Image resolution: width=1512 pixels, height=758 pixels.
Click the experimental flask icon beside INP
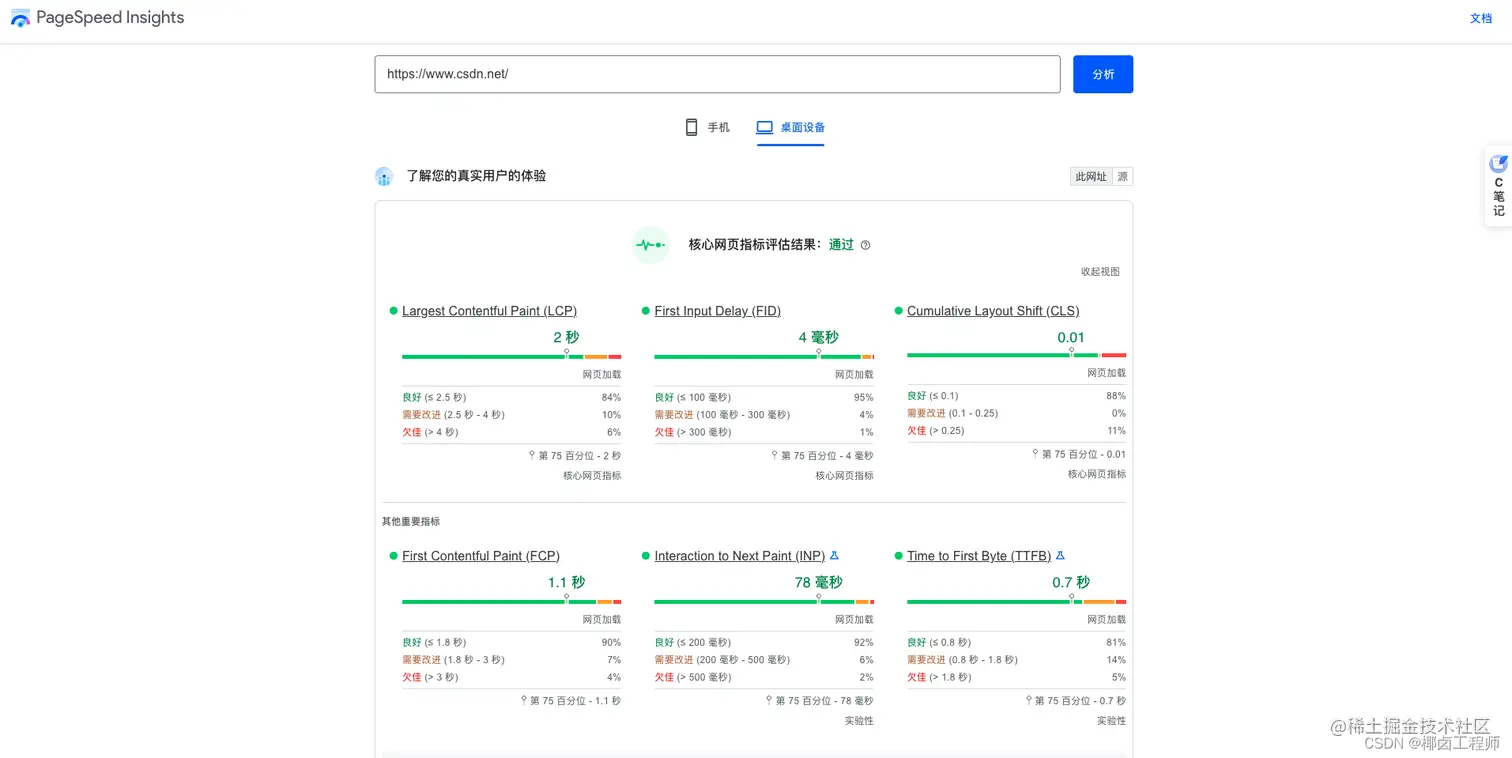(834, 556)
